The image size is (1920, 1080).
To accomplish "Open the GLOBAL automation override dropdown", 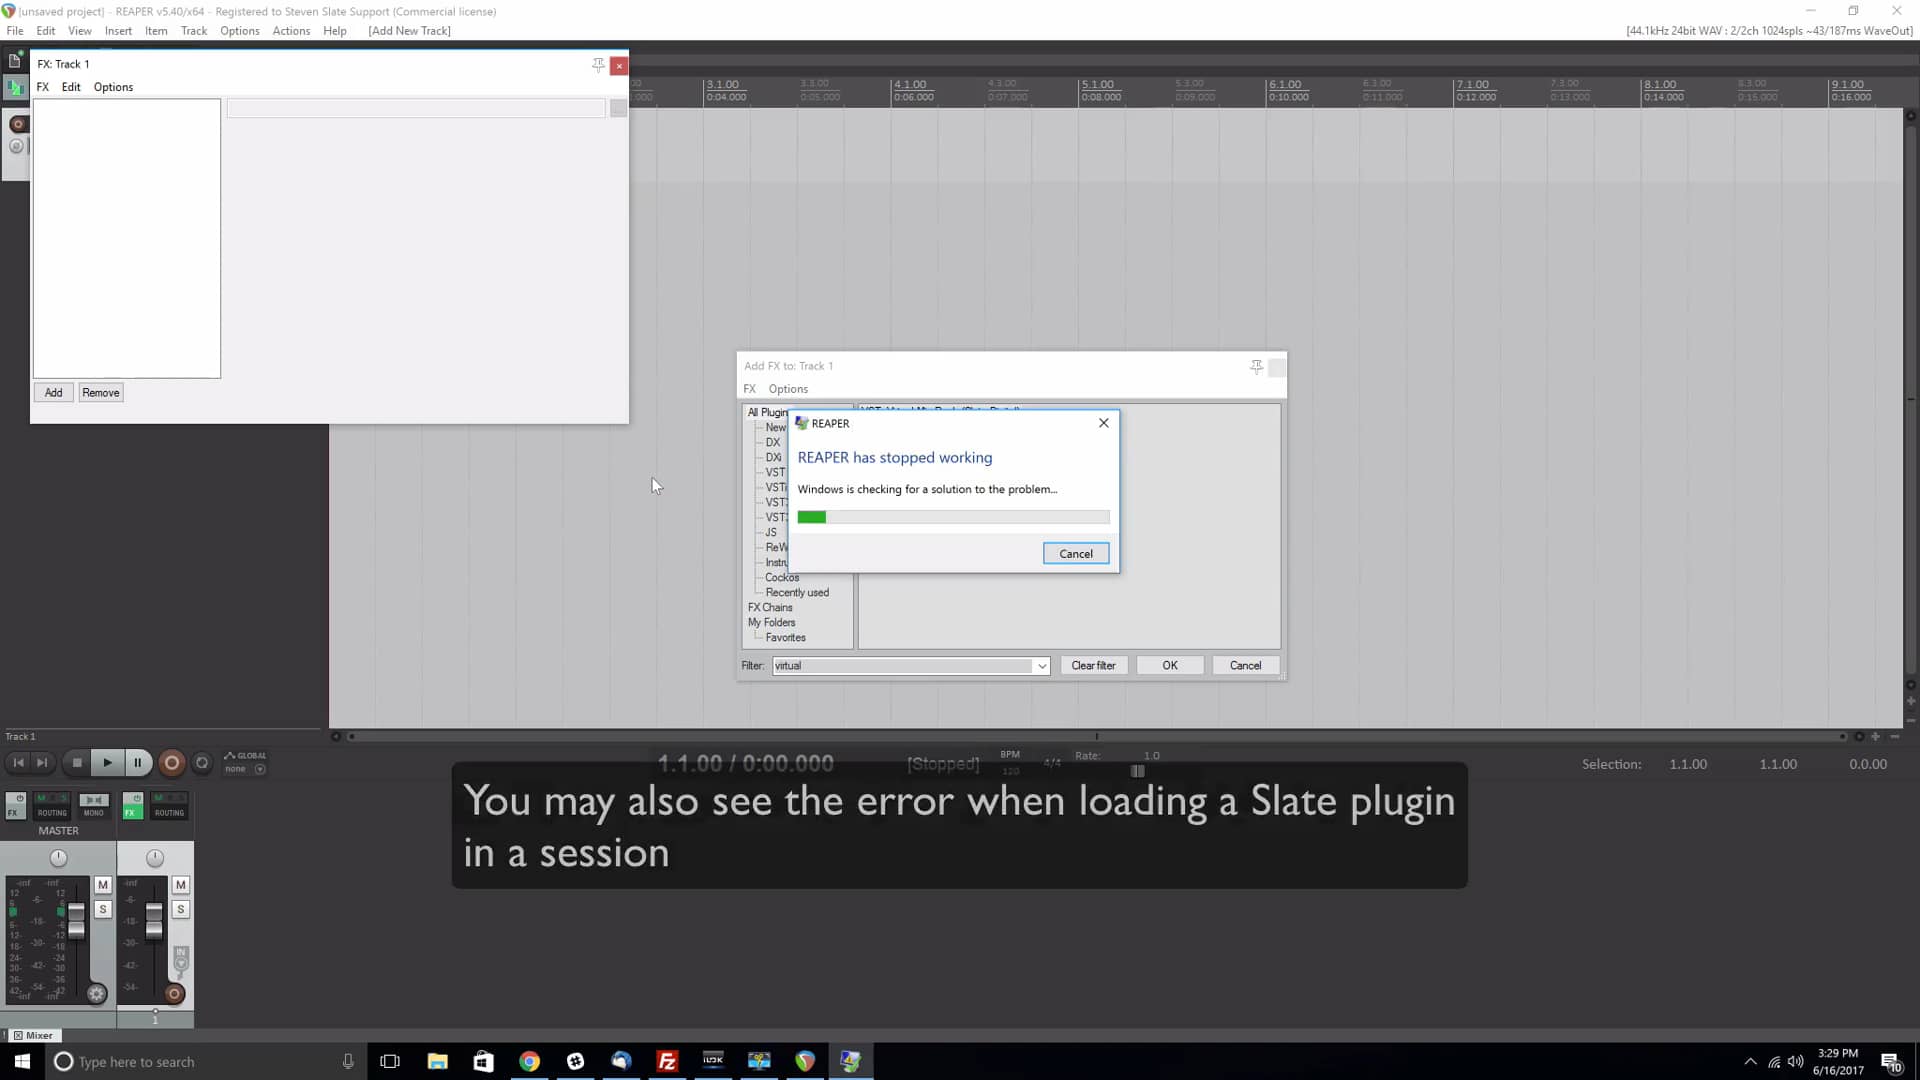I will (x=261, y=769).
